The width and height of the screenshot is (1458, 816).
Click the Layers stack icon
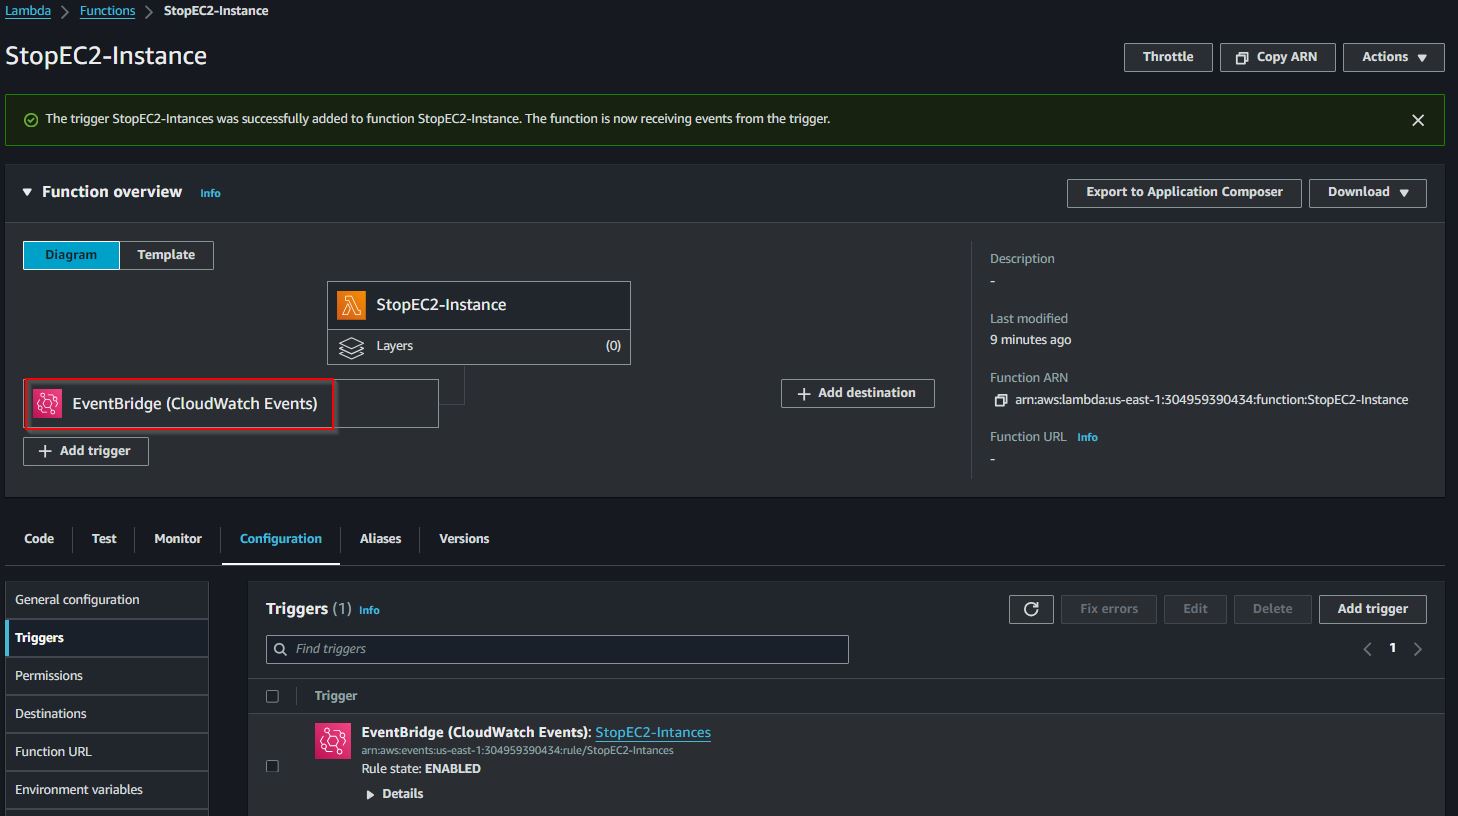coord(351,347)
